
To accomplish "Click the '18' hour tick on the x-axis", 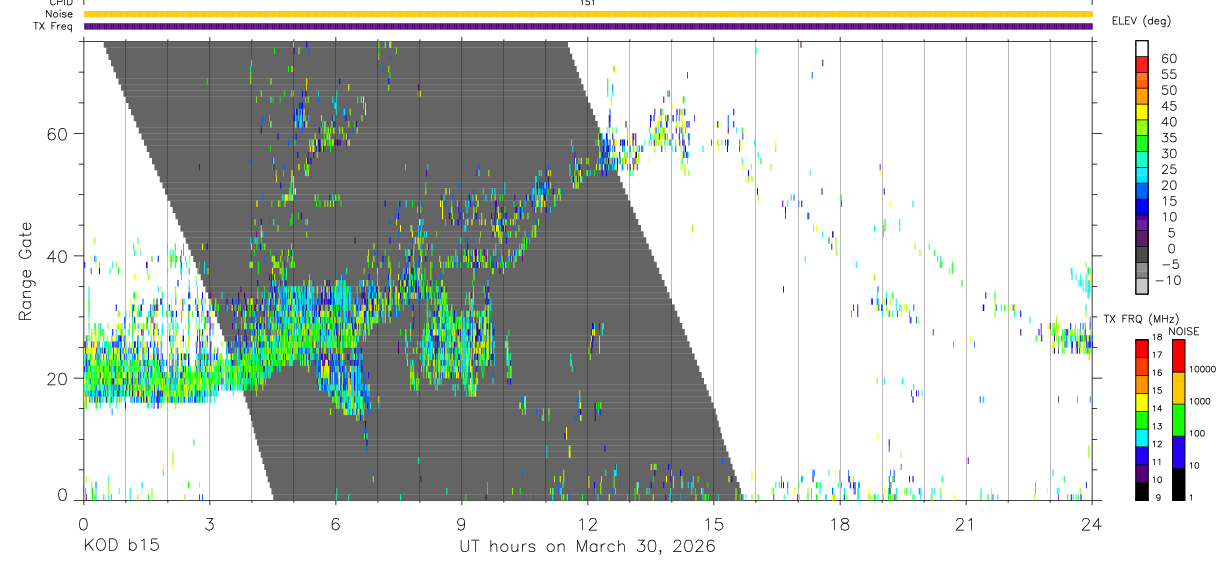I will point(840,523).
